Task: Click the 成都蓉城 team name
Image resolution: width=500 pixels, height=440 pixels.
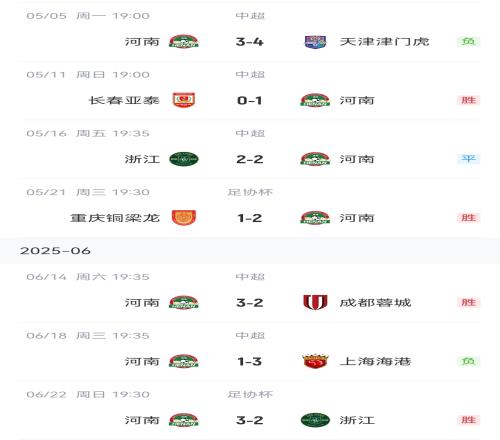Action: coord(375,303)
